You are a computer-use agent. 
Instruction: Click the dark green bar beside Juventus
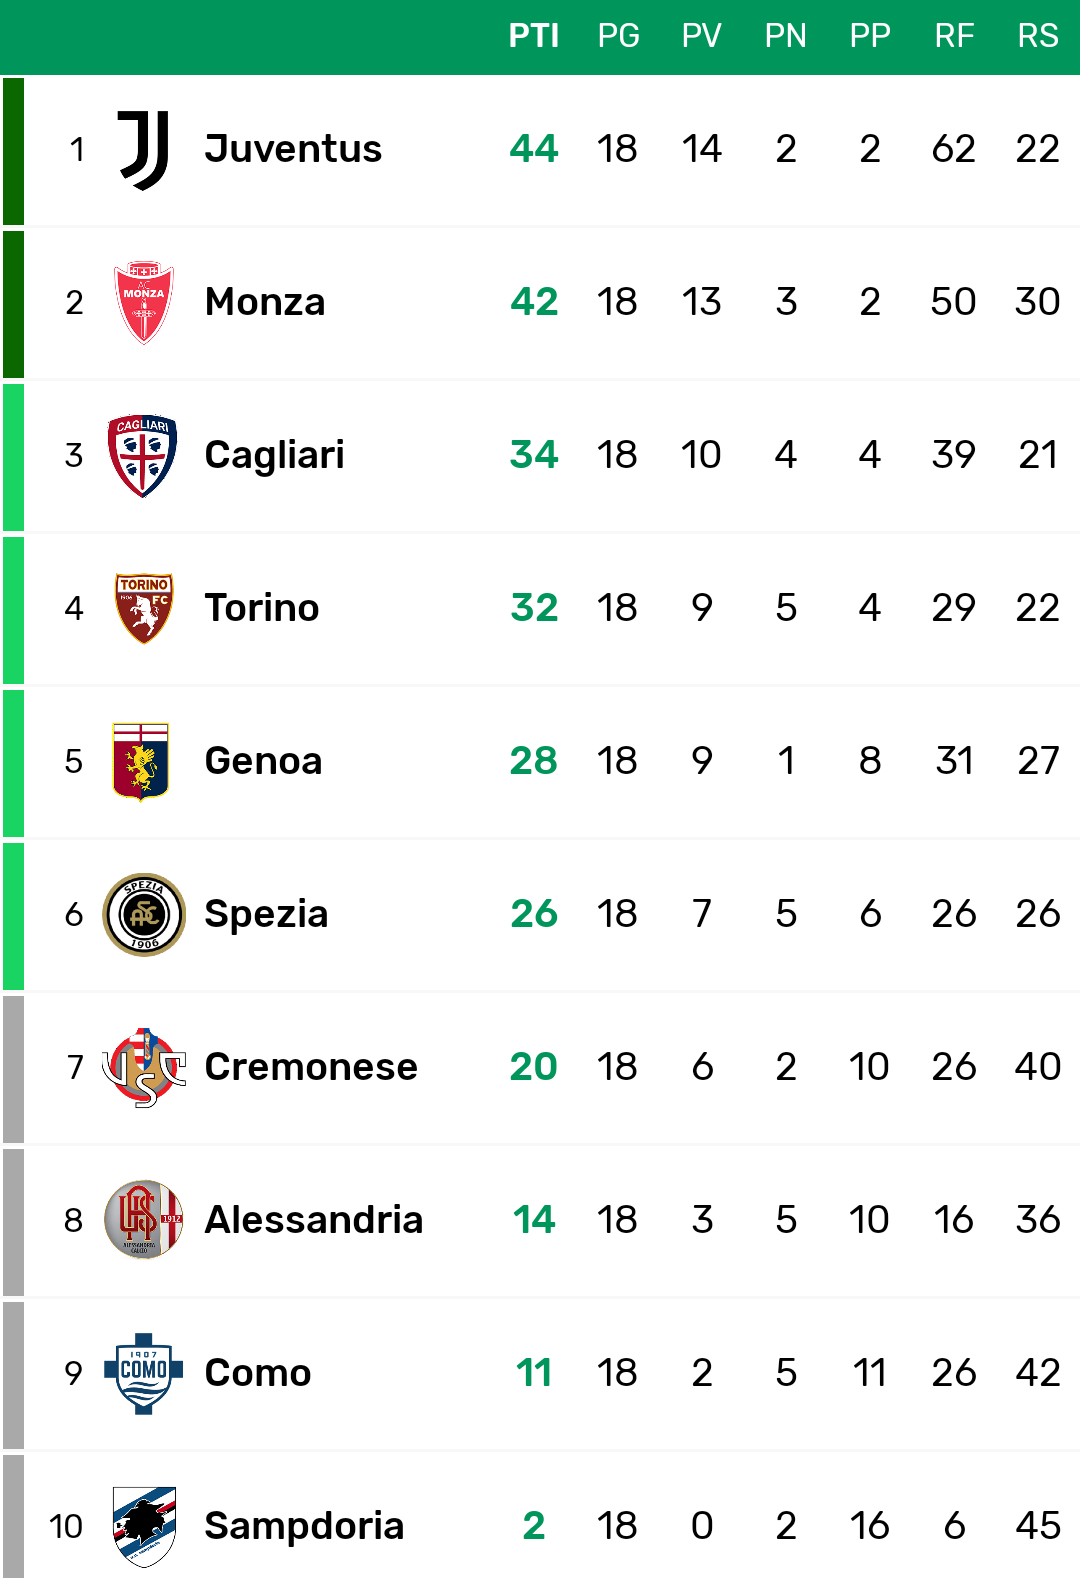click(13, 151)
